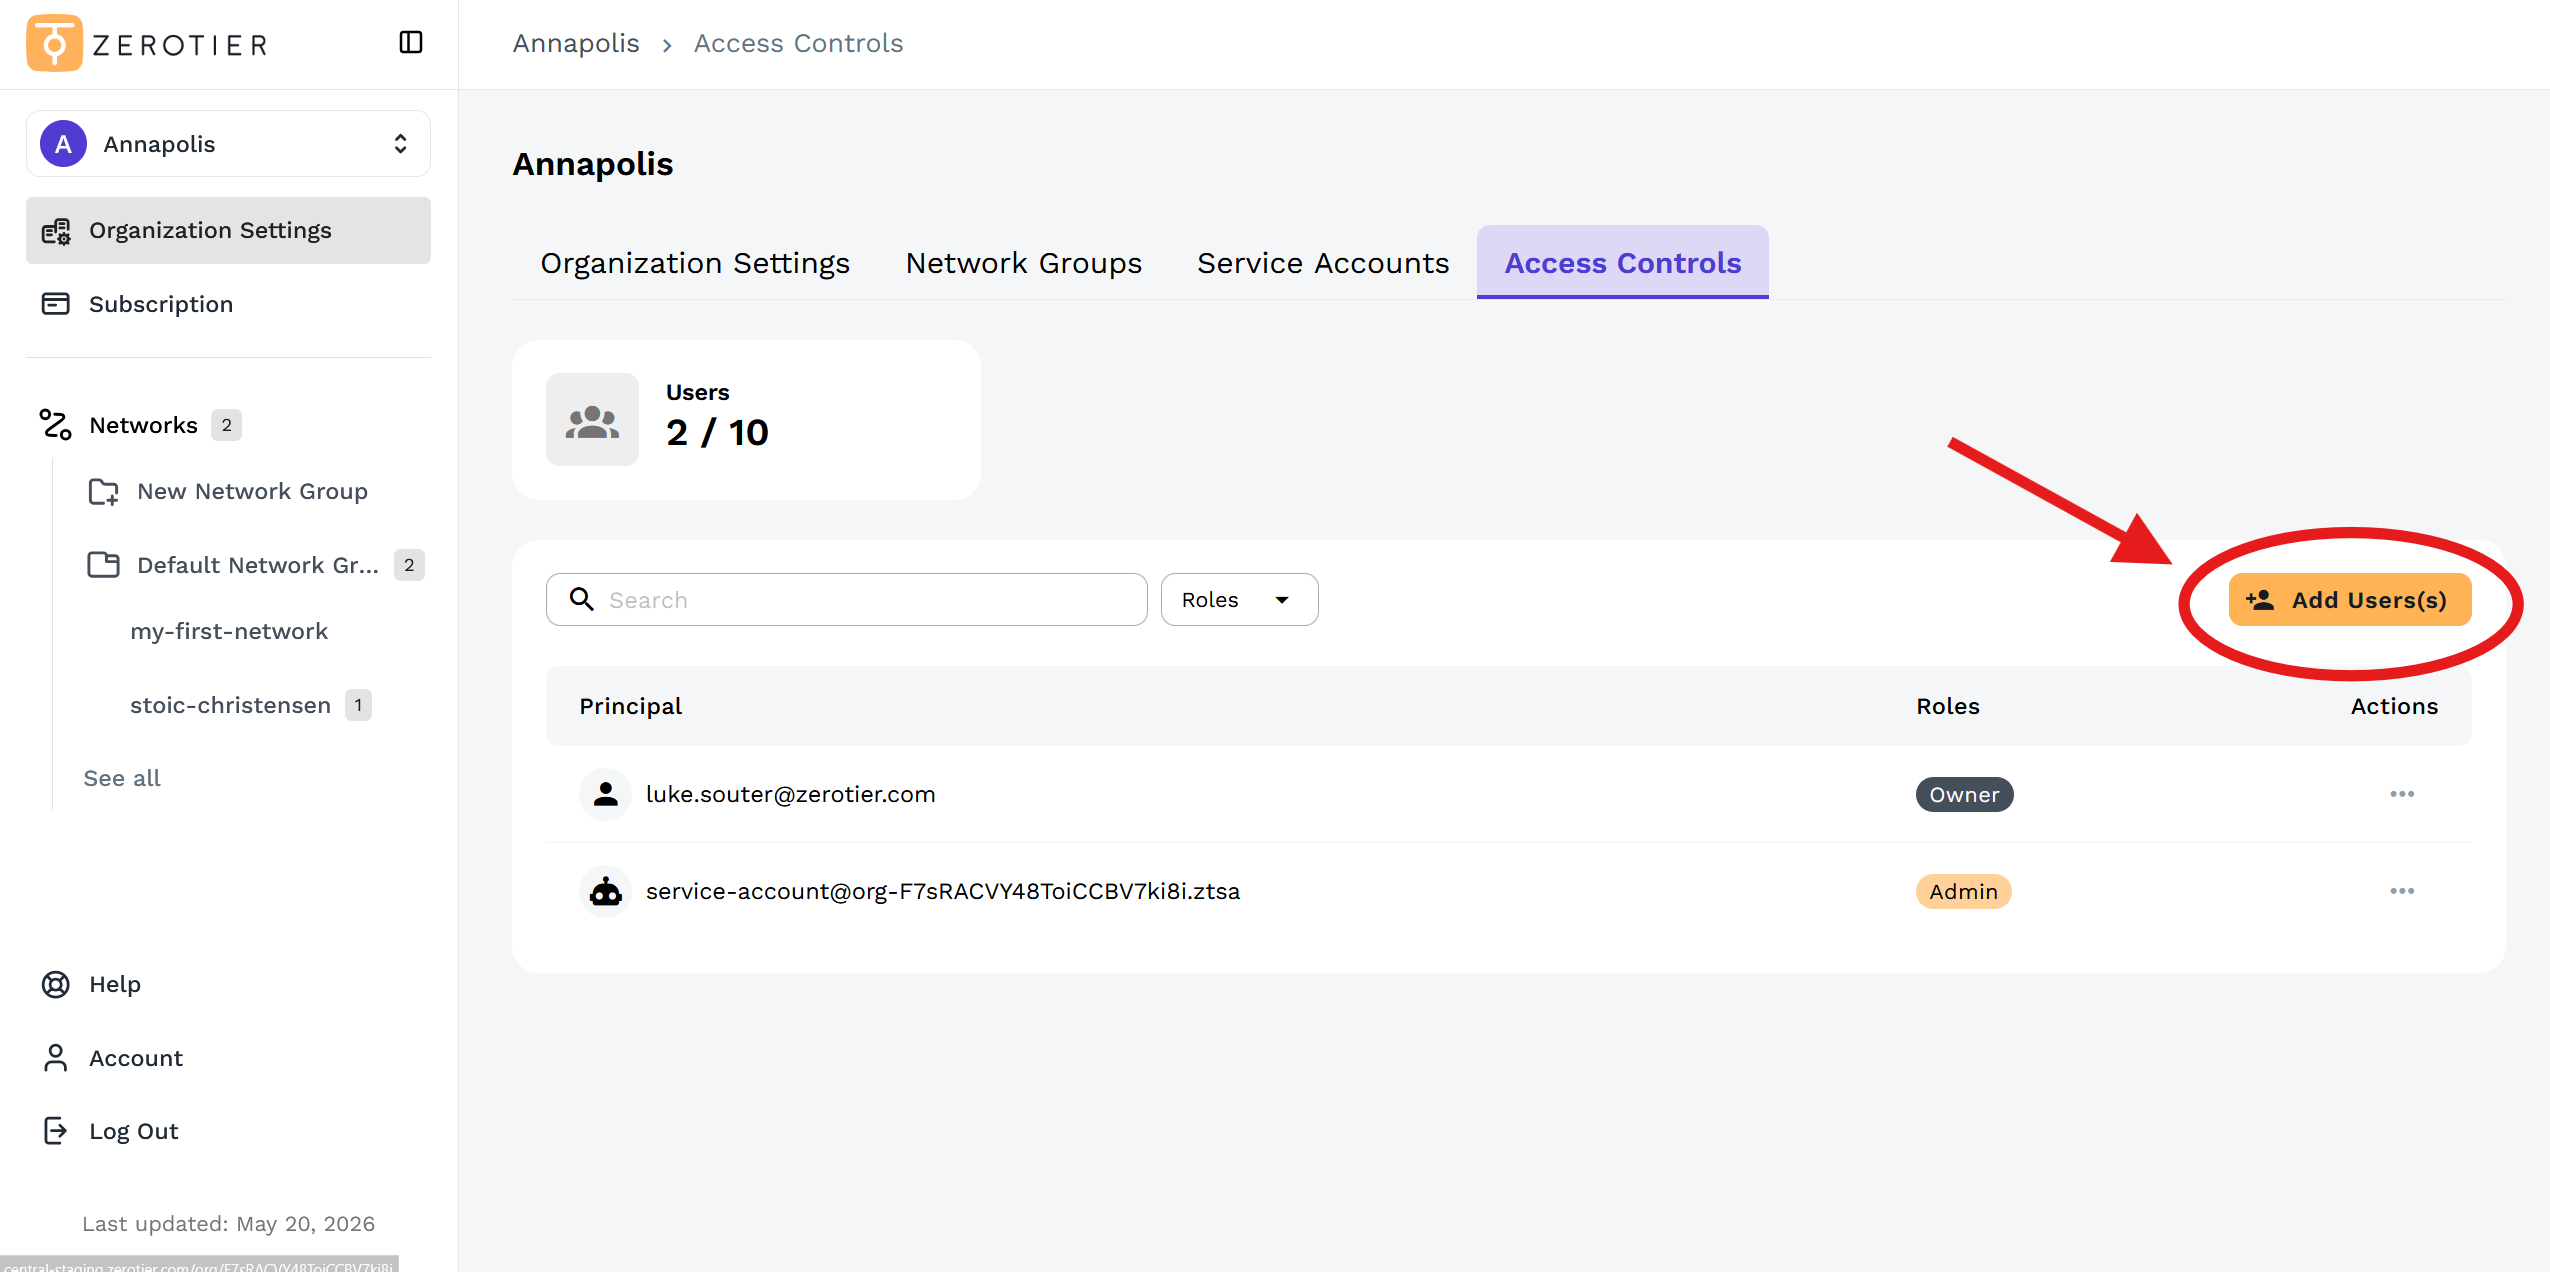The image size is (2550, 1272).
Task: Click the New Network Group folder-plus icon
Action: click(x=104, y=491)
